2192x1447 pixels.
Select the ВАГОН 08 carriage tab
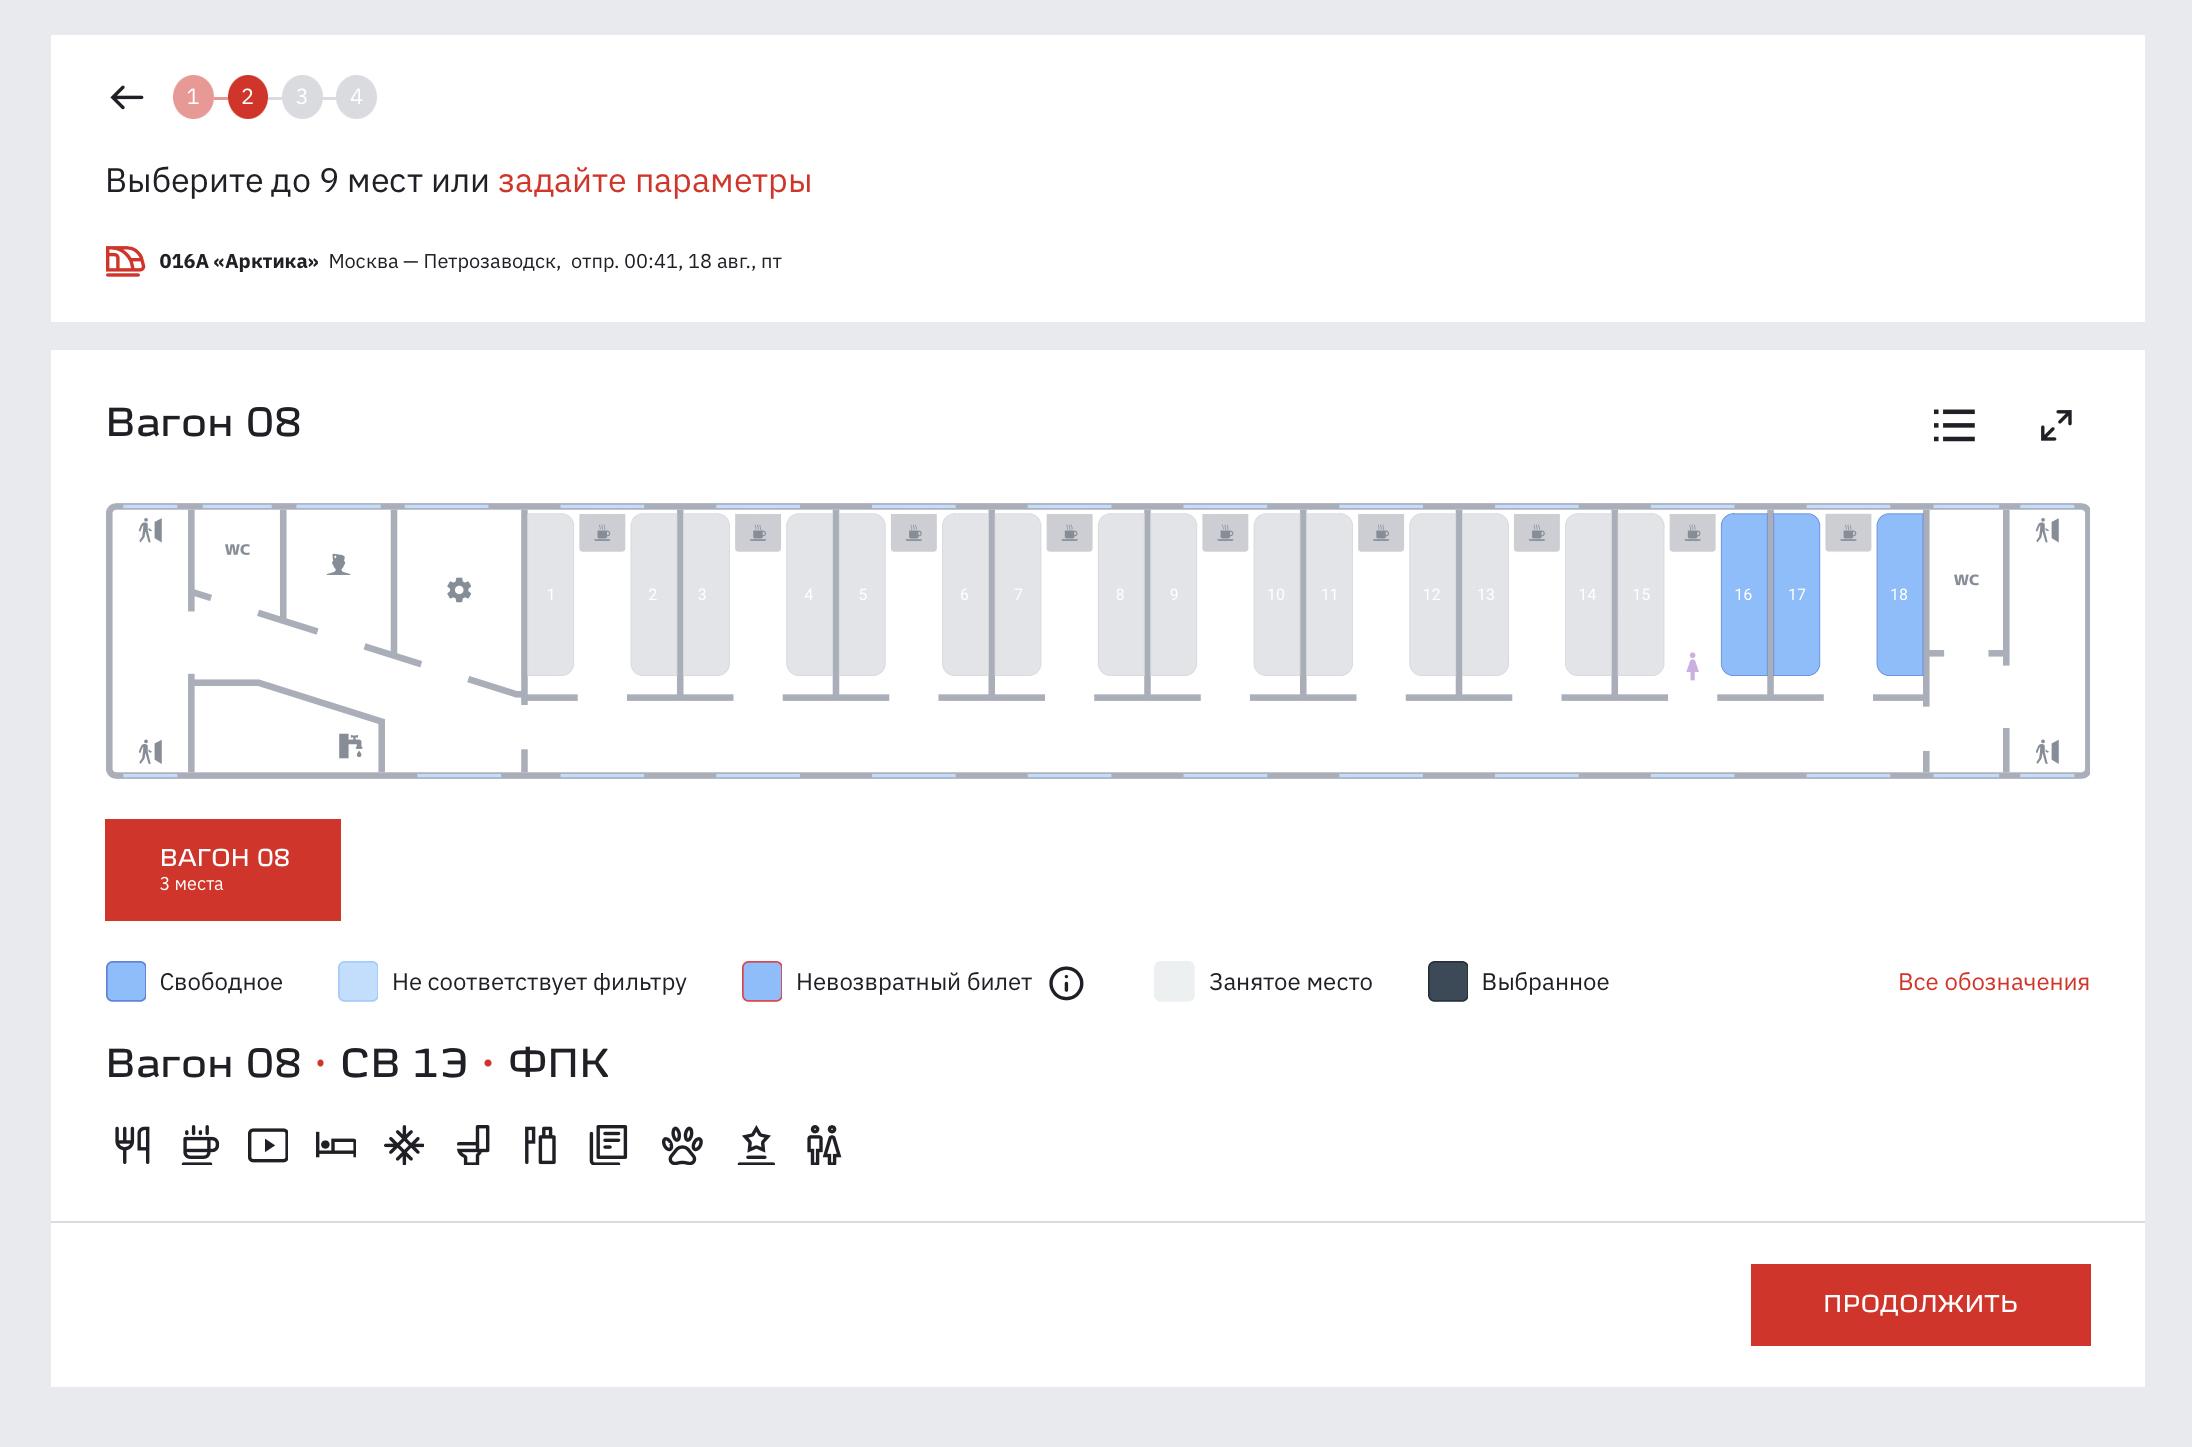click(x=223, y=869)
